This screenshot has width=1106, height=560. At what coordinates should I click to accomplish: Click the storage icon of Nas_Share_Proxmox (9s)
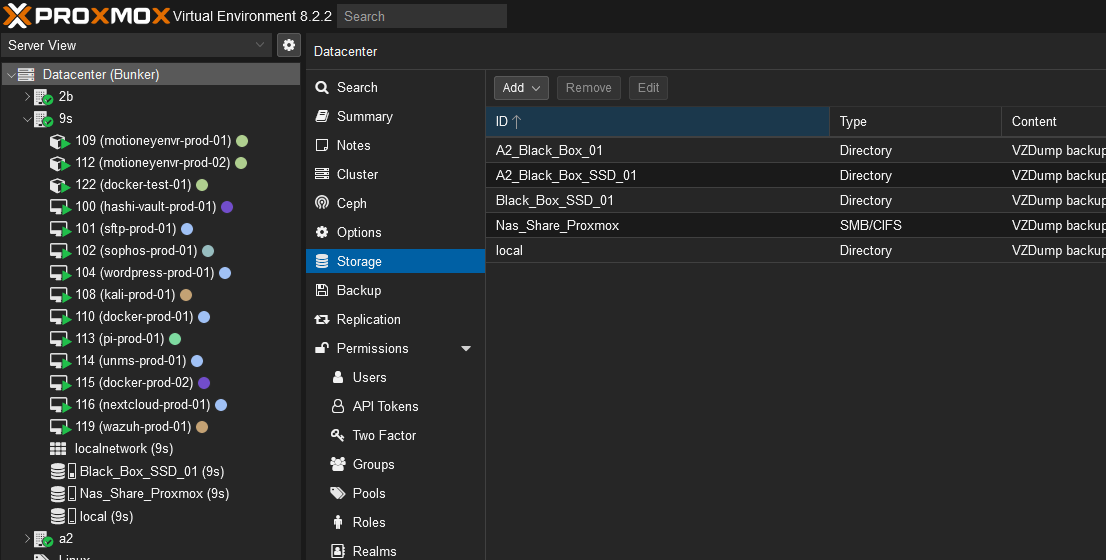[x=63, y=494]
